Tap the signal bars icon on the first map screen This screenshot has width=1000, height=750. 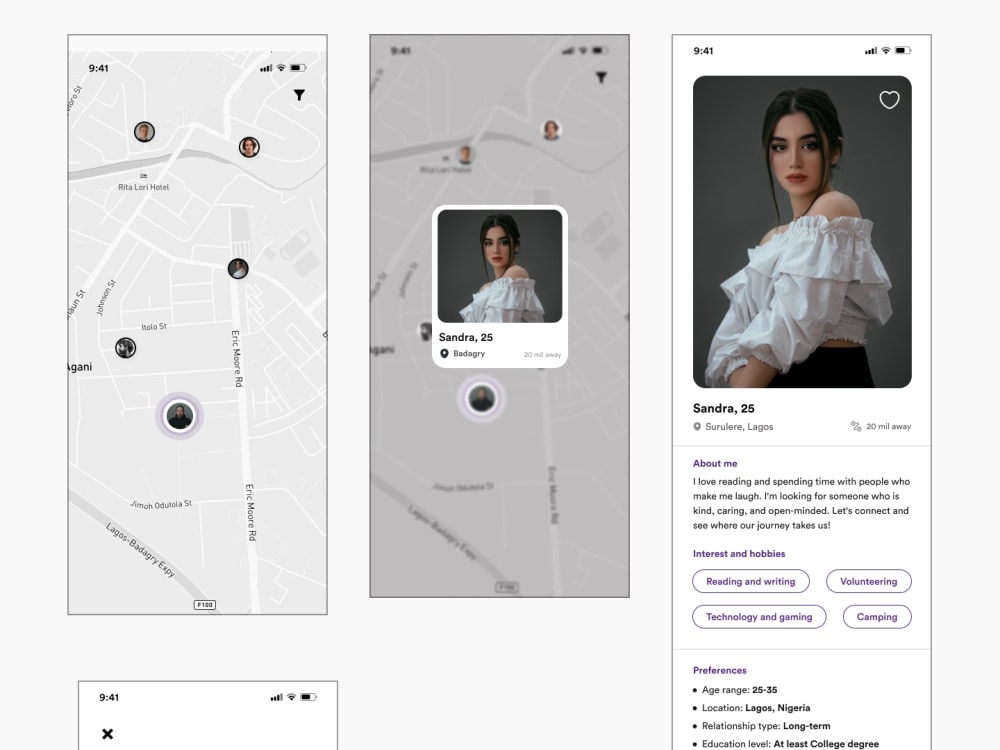pyautogui.click(x=266, y=68)
